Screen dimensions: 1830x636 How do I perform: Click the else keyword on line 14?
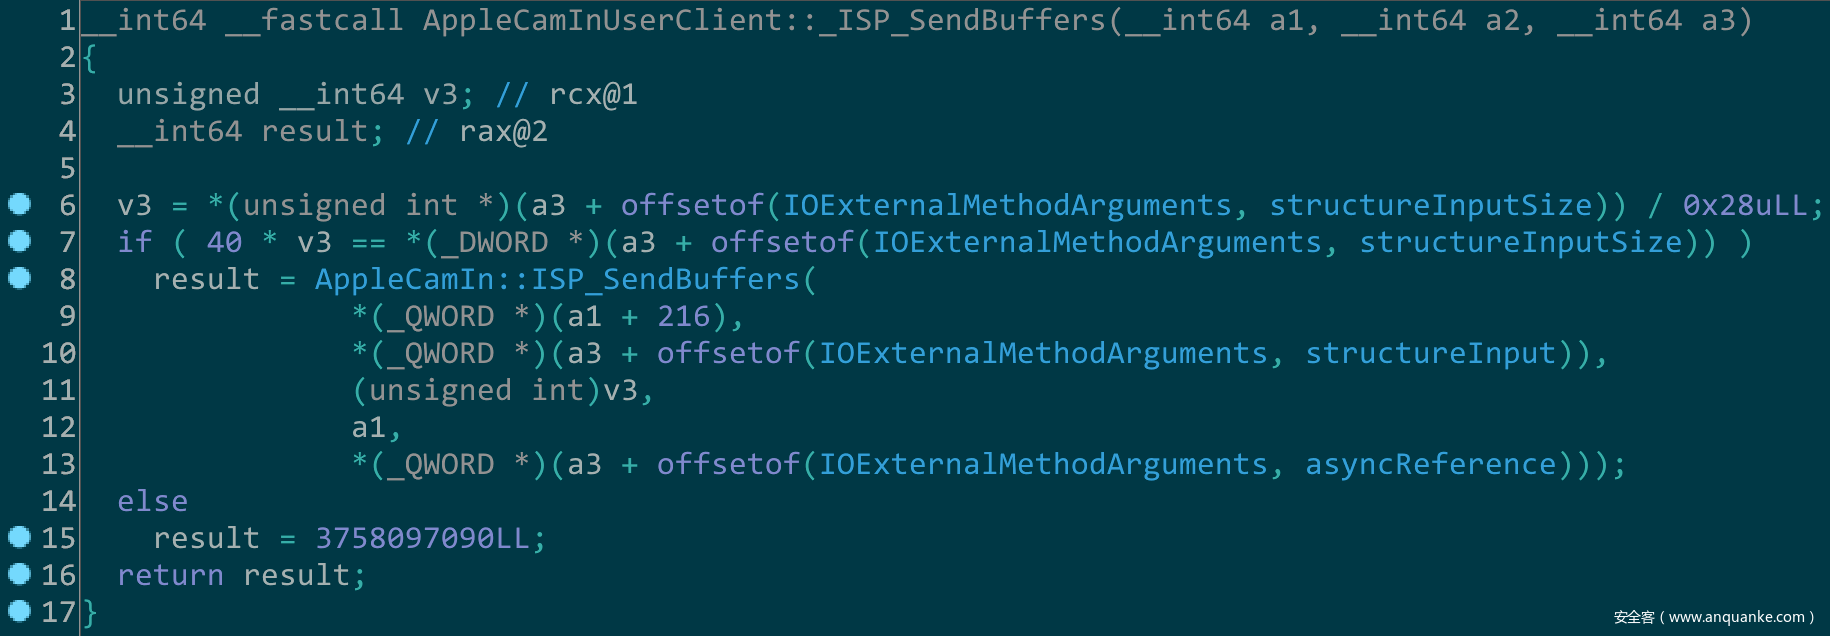[x=152, y=501]
